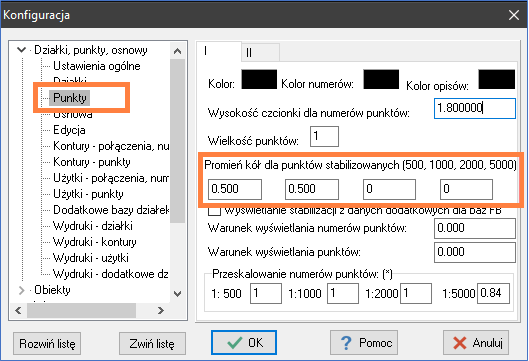Focus fourth circle radius field
This screenshot has width=529, height=361.
(466, 189)
